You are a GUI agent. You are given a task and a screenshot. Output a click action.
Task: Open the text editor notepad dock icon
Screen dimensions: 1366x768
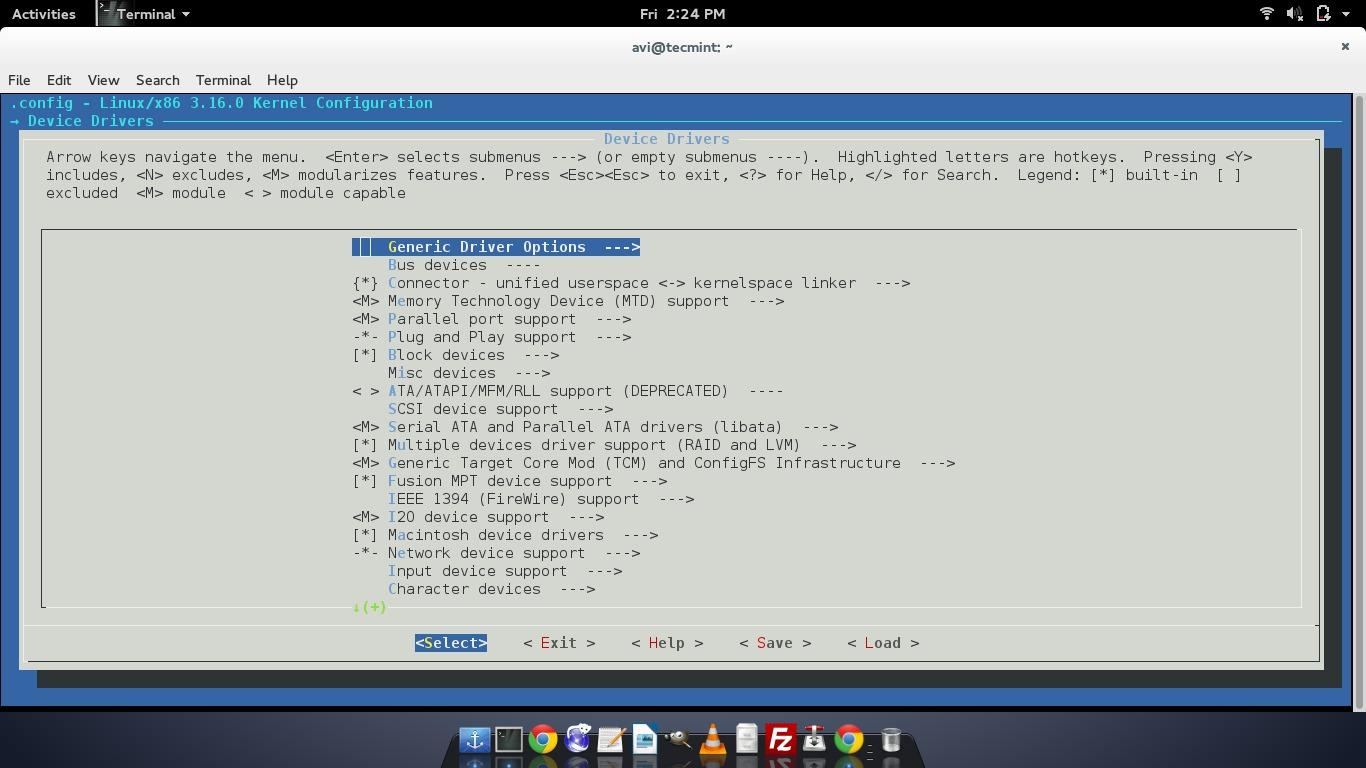pyautogui.click(x=610, y=740)
